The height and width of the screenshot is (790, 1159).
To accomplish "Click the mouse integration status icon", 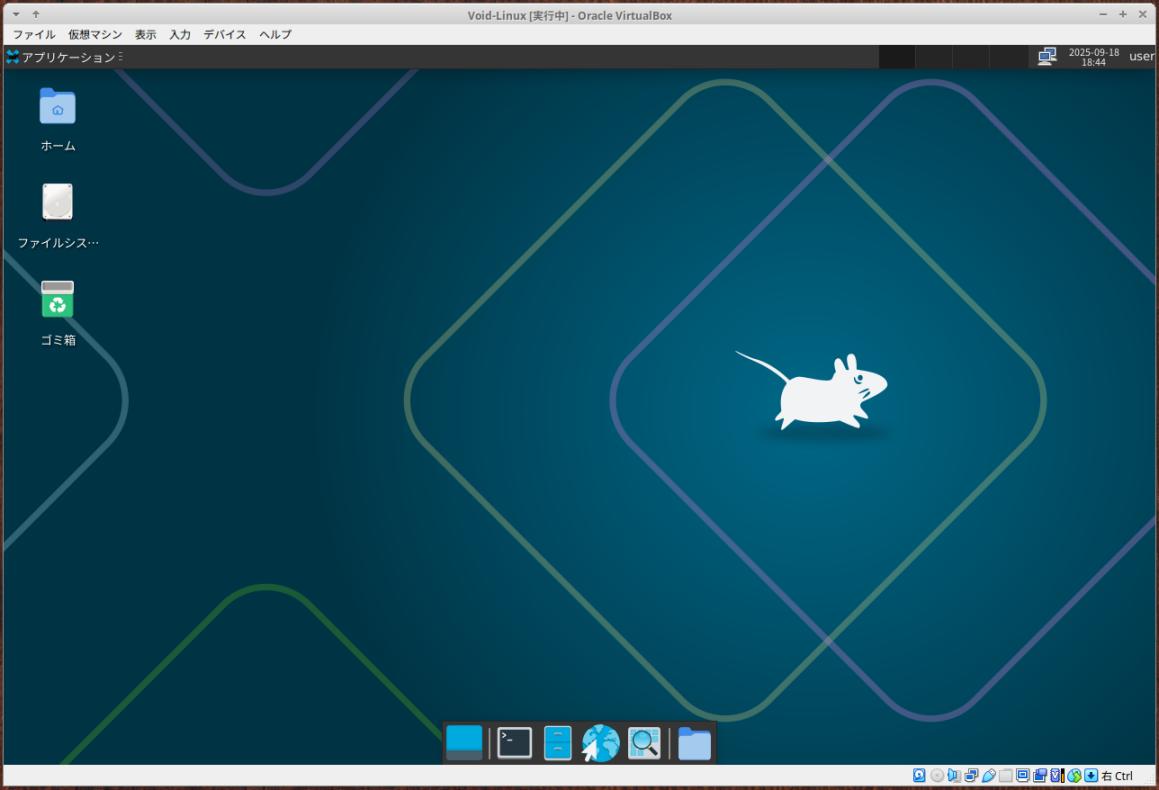I will pyautogui.click(x=1074, y=775).
